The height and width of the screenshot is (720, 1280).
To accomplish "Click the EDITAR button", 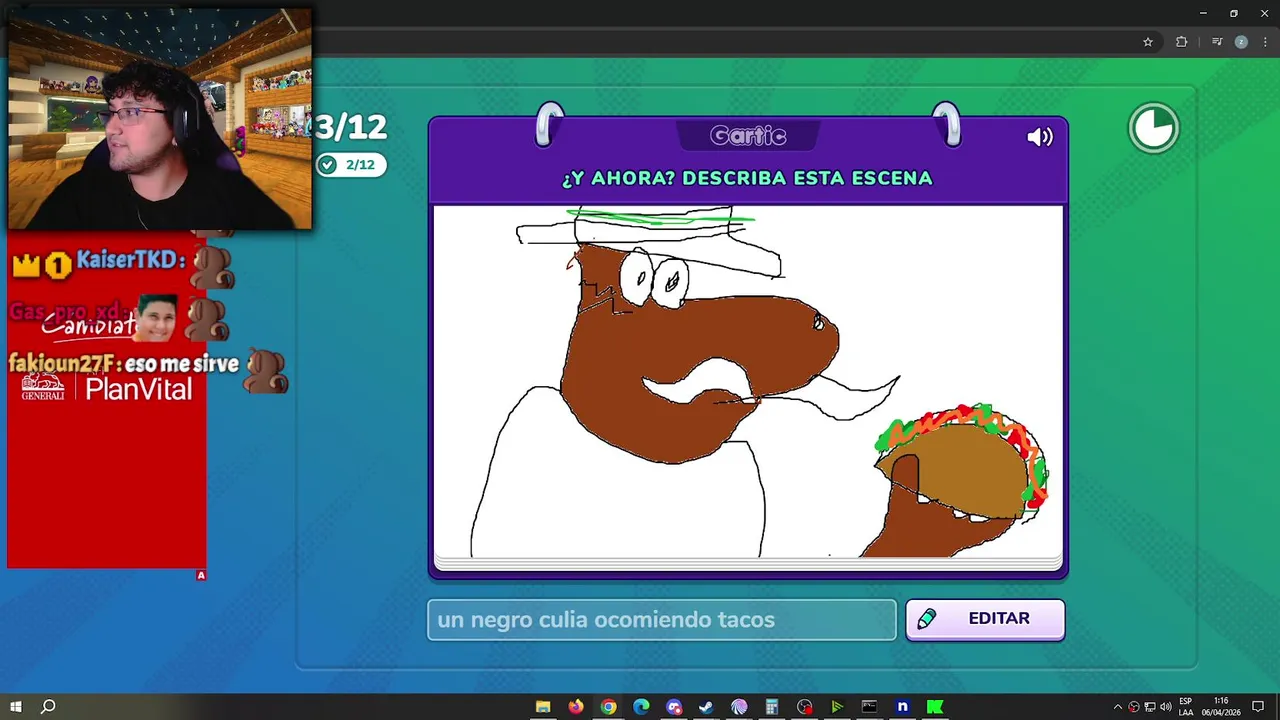I will tap(985, 619).
